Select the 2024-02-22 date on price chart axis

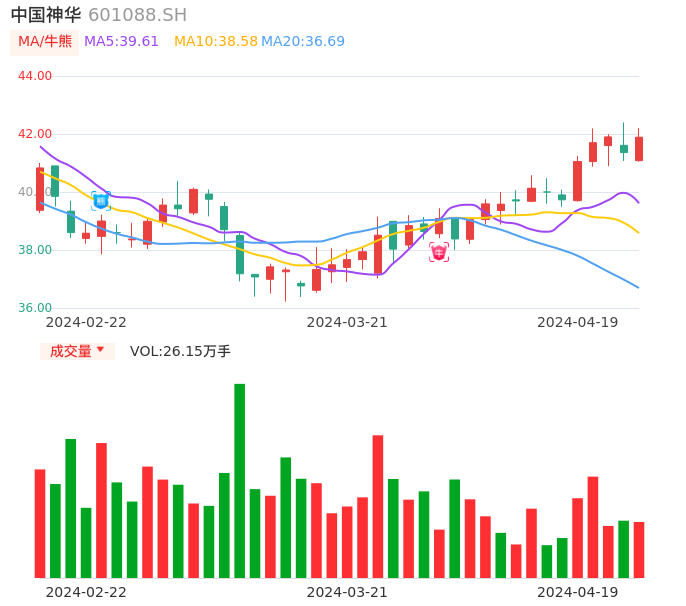(x=86, y=322)
